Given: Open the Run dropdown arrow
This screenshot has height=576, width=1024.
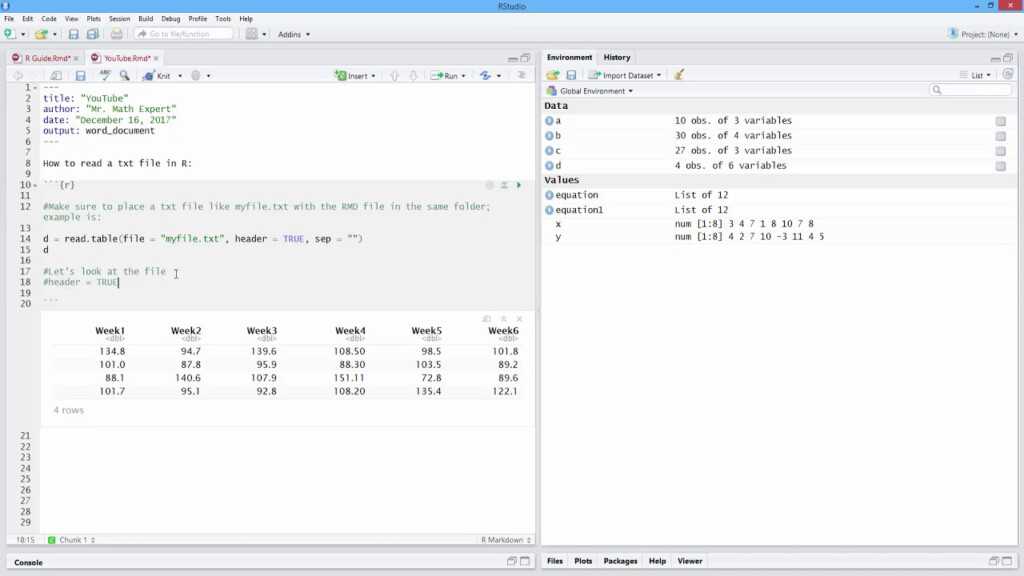Looking at the screenshot, I should pyautogui.click(x=464, y=76).
